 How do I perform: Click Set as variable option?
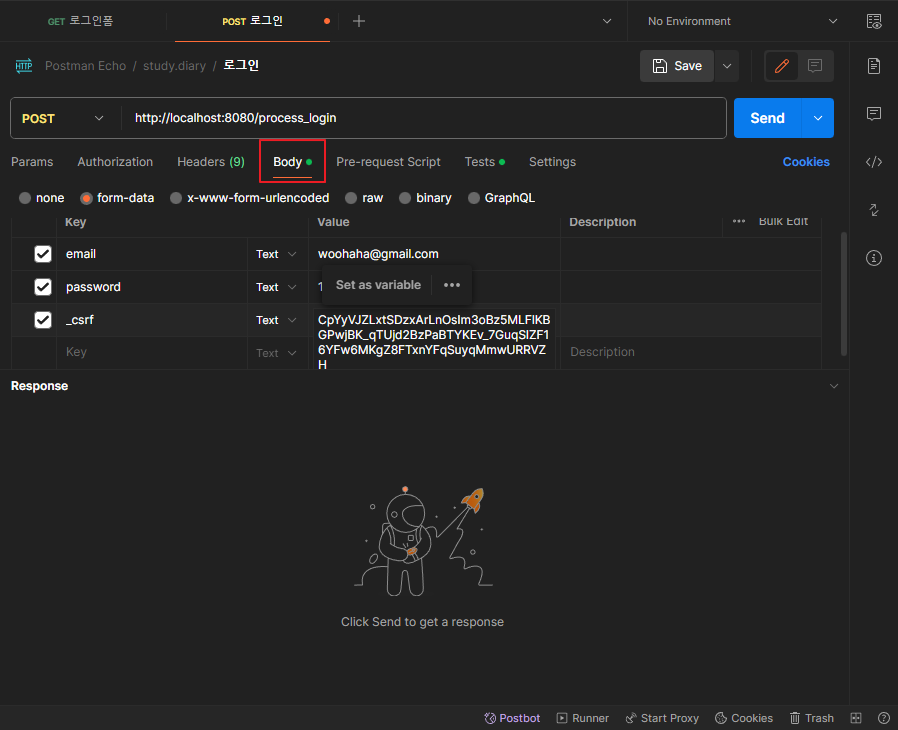[378, 285]
